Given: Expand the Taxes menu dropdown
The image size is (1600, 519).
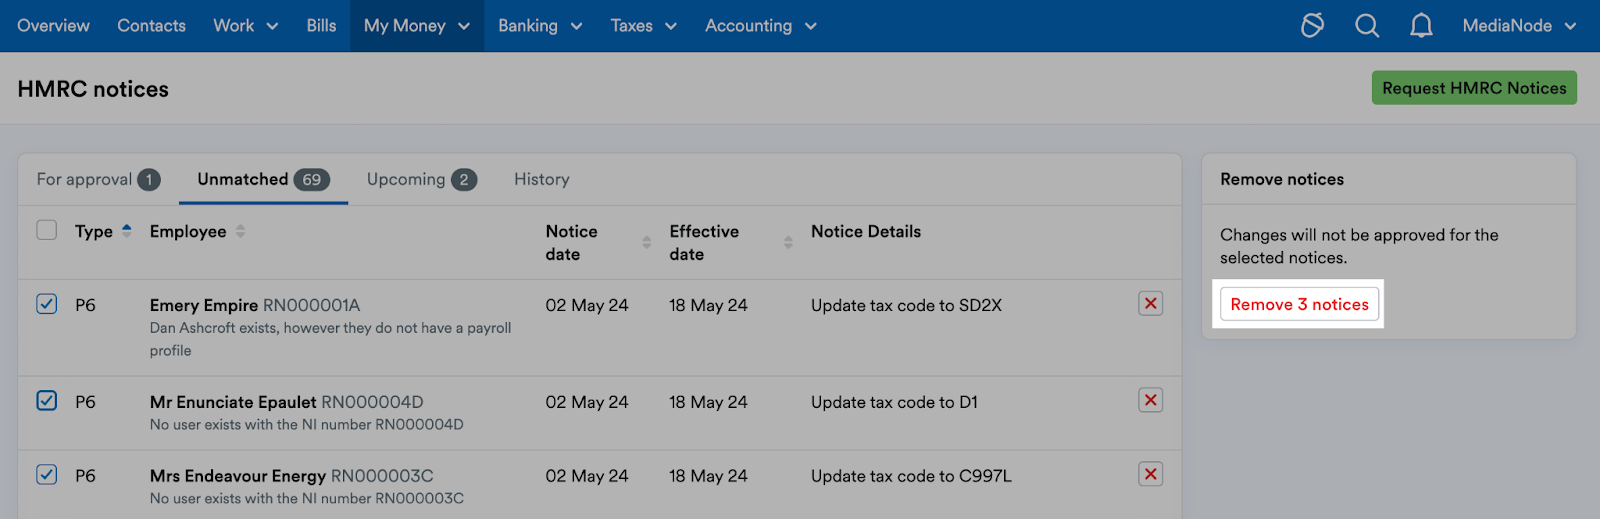Looking at the screenshot, I should click(644, 26).
